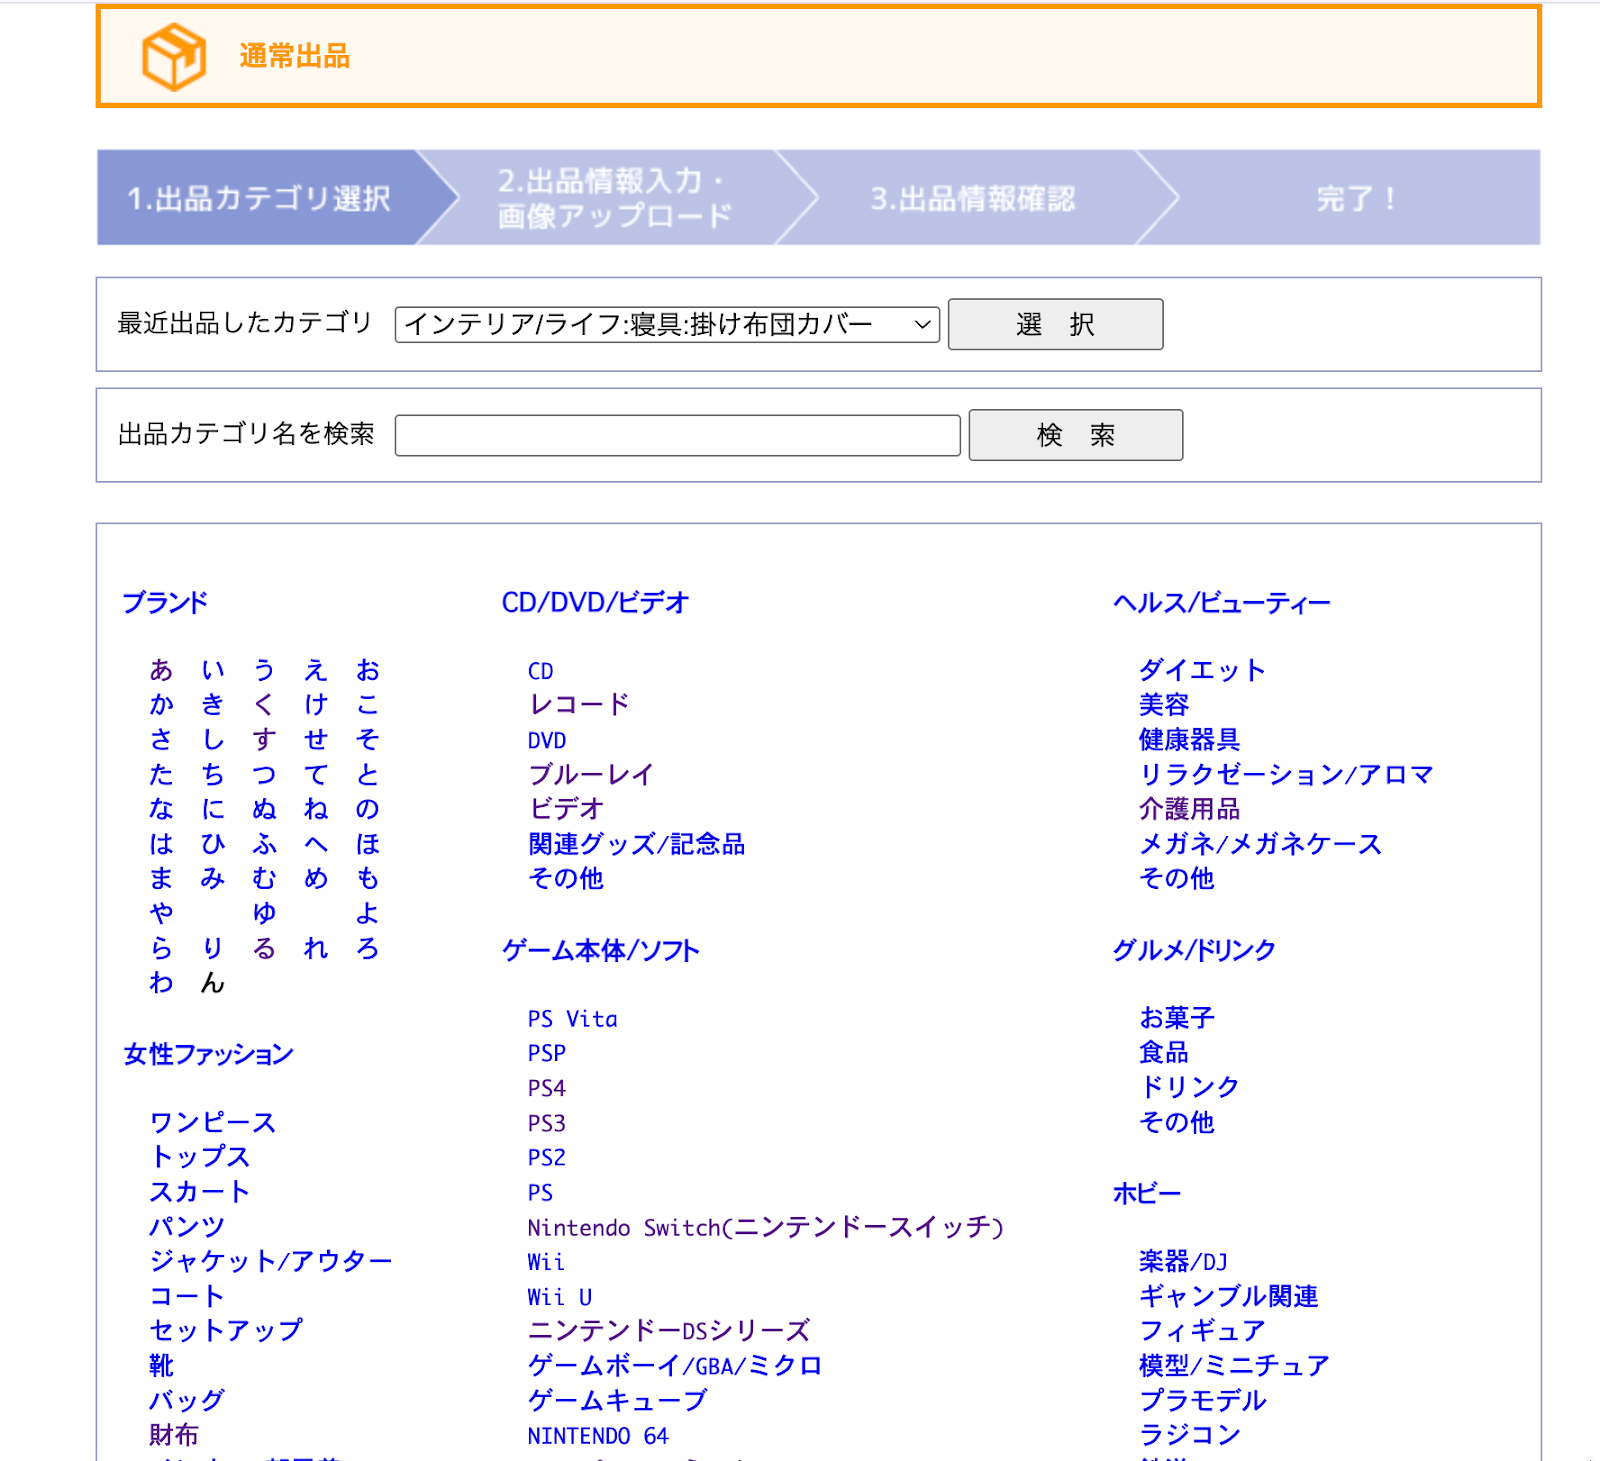Open the ヘルス/ビューティー heading link

tap(1221, 603)
